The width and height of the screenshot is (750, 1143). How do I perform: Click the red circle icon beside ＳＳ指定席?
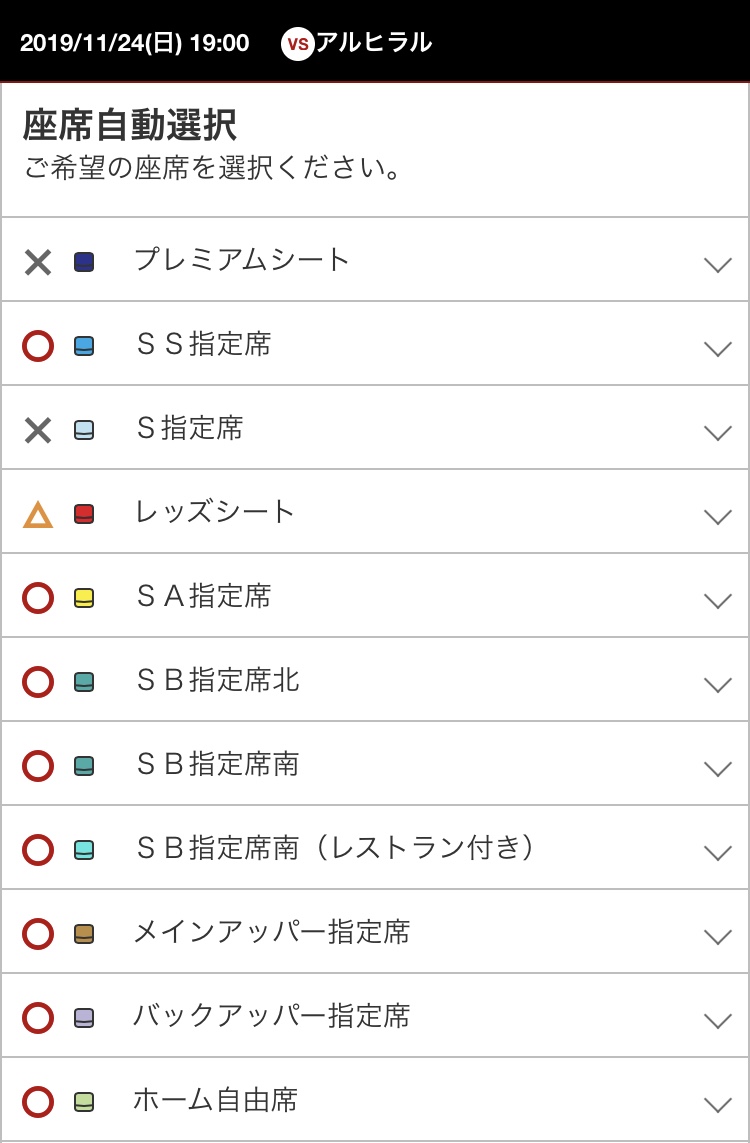click(38, 347)
